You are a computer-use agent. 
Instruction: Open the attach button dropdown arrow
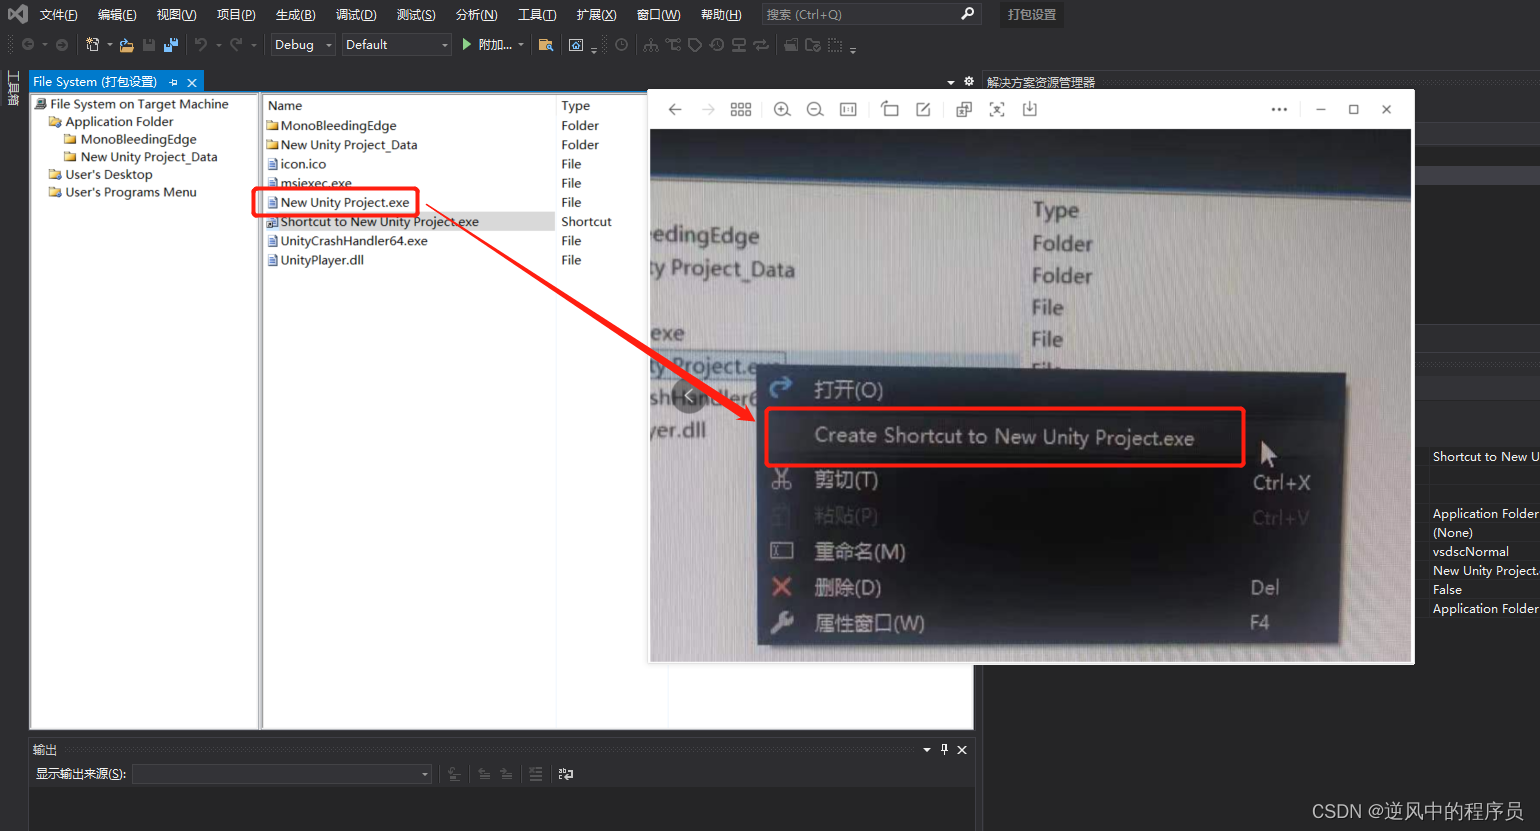521,45
